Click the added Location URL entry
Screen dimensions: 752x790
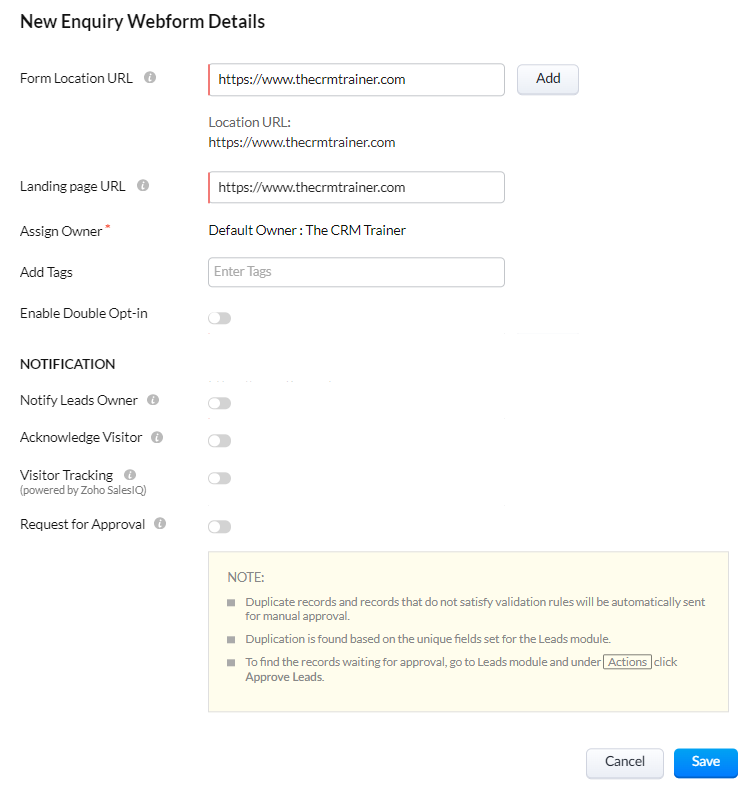pyautogui.click(x=301, y=142)
